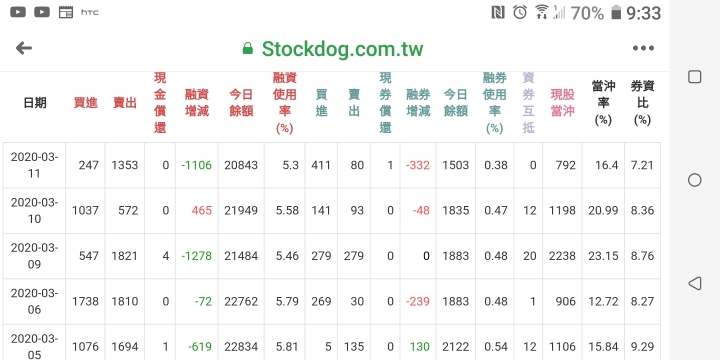Image resolution: width=720 pixels, height=360 pixels.
Task: Tap the 融資增減 column header
Action: tap(197, 103)
